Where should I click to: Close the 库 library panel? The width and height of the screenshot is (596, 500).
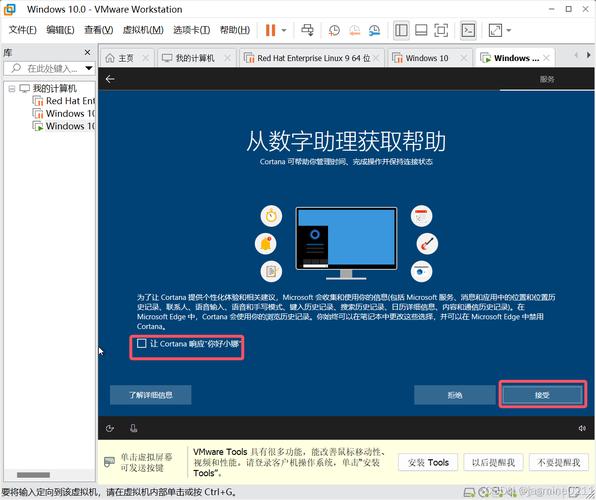[87, 52]
